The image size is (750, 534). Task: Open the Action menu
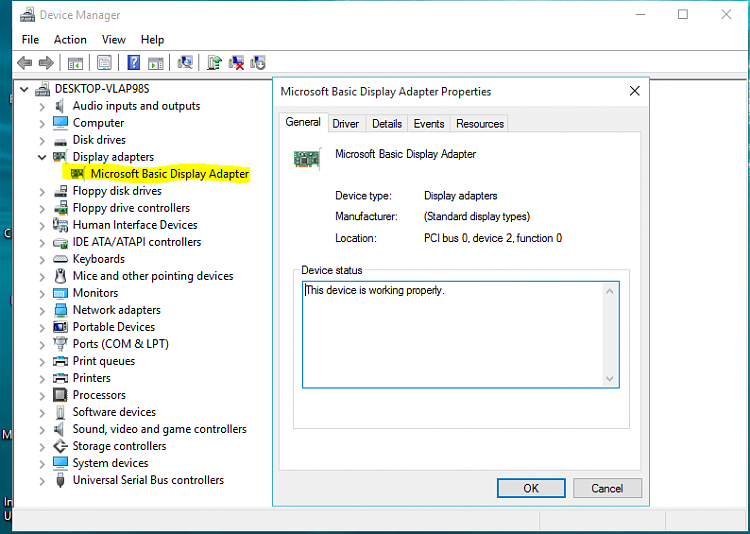pyautogui.click(x=70, y=40)
